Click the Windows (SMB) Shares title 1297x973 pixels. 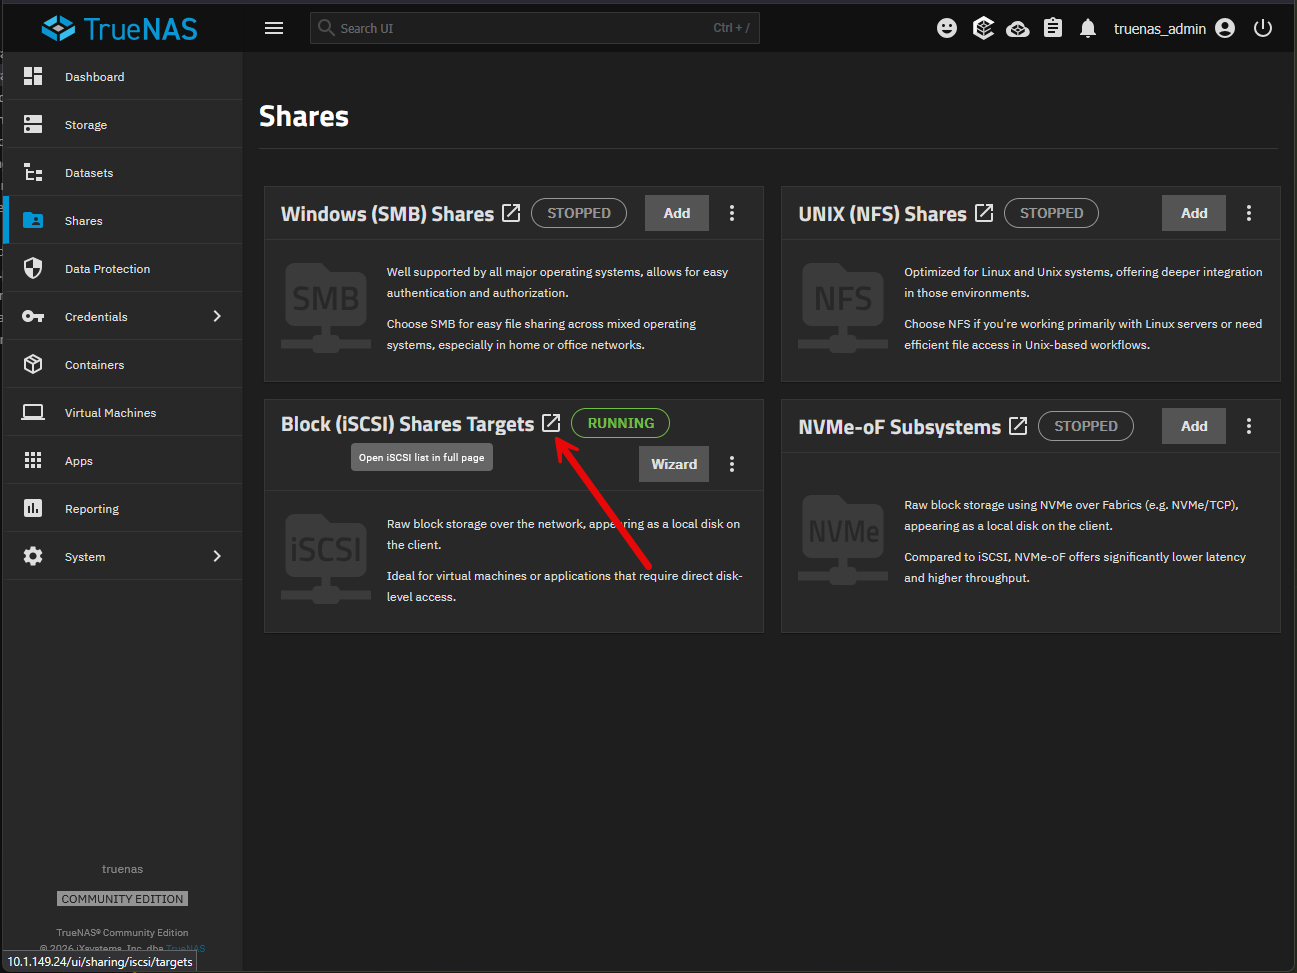[387, 214]
